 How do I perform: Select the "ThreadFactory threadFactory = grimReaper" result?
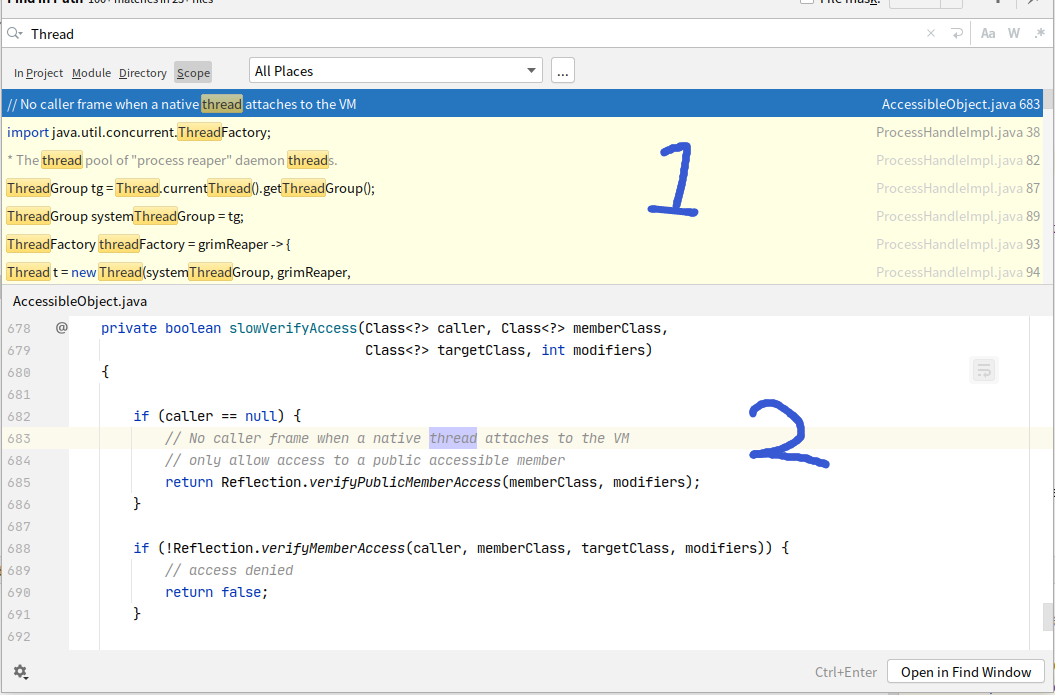click(523, 244)
